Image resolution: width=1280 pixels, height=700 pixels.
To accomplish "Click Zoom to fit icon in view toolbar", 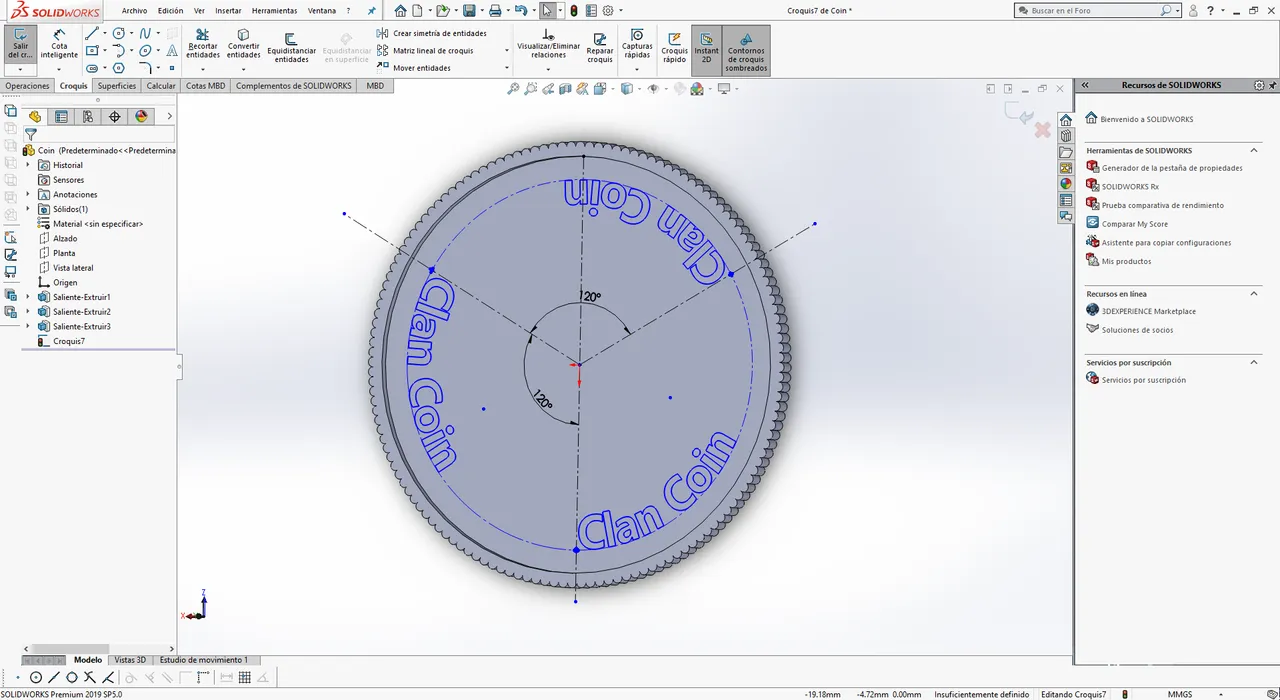I will pos(514,89).
